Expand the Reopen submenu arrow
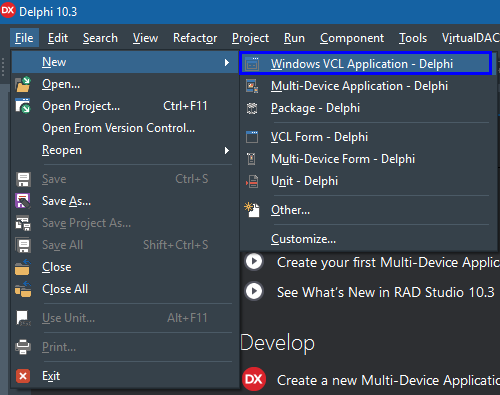The image size is (500, 395). [x=227, y=150]
